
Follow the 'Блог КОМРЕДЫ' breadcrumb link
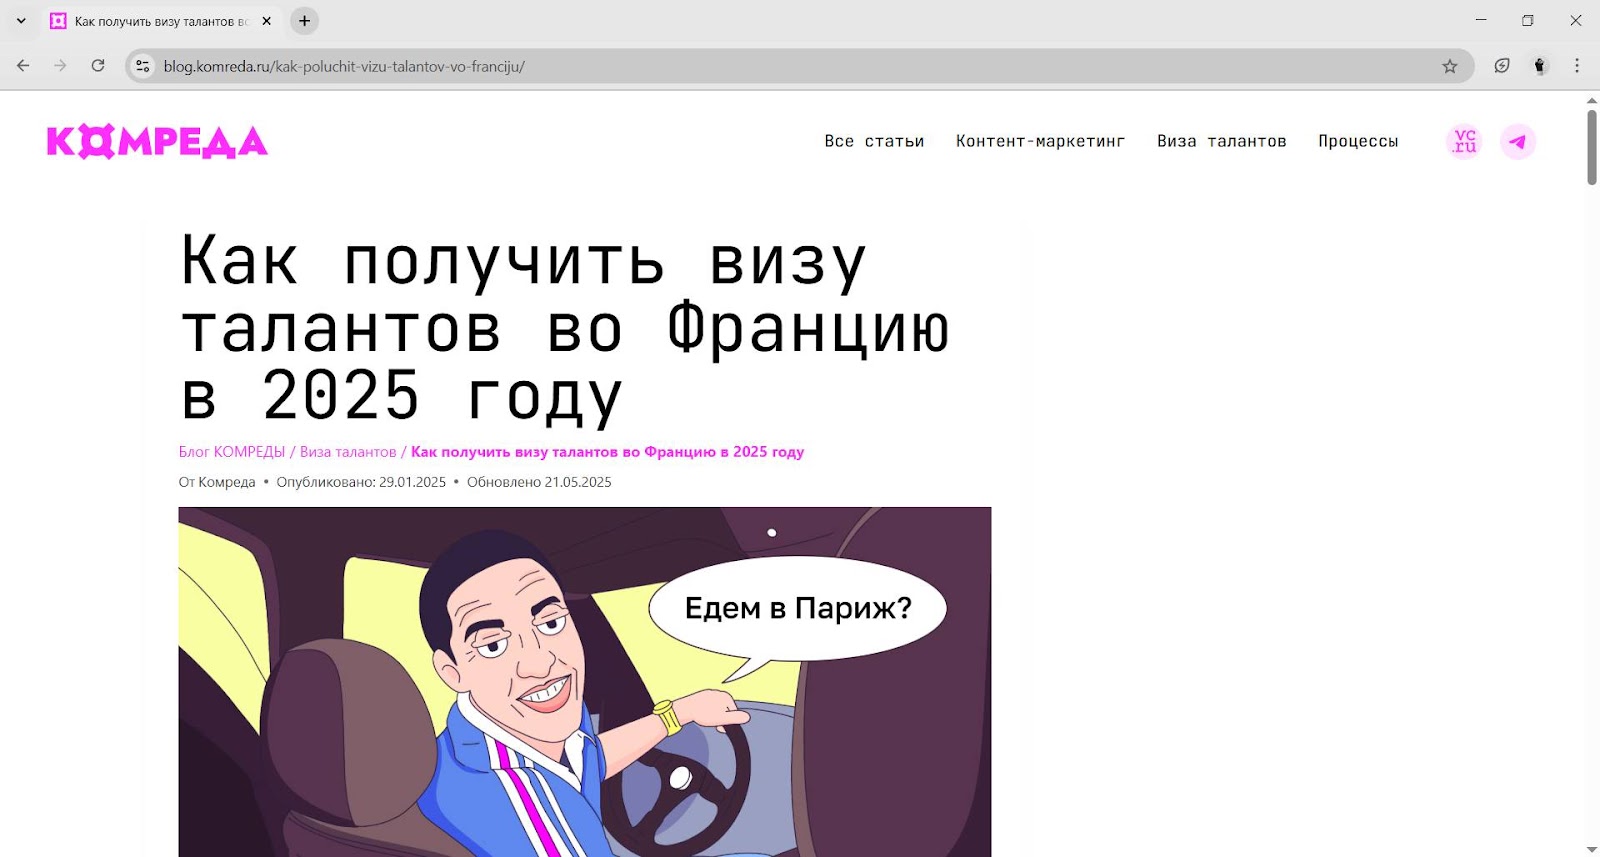pyautogui.click(x=232, y=452)
